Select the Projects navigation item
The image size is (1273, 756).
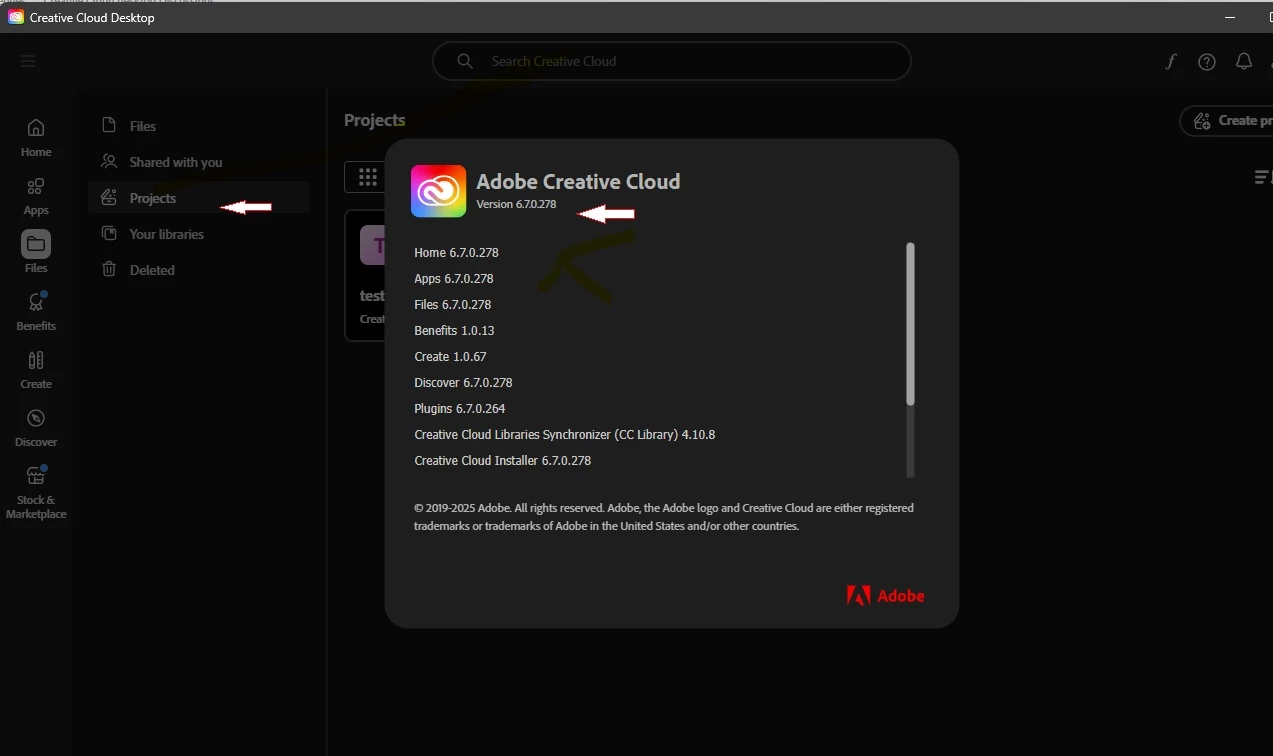[199, 198]
